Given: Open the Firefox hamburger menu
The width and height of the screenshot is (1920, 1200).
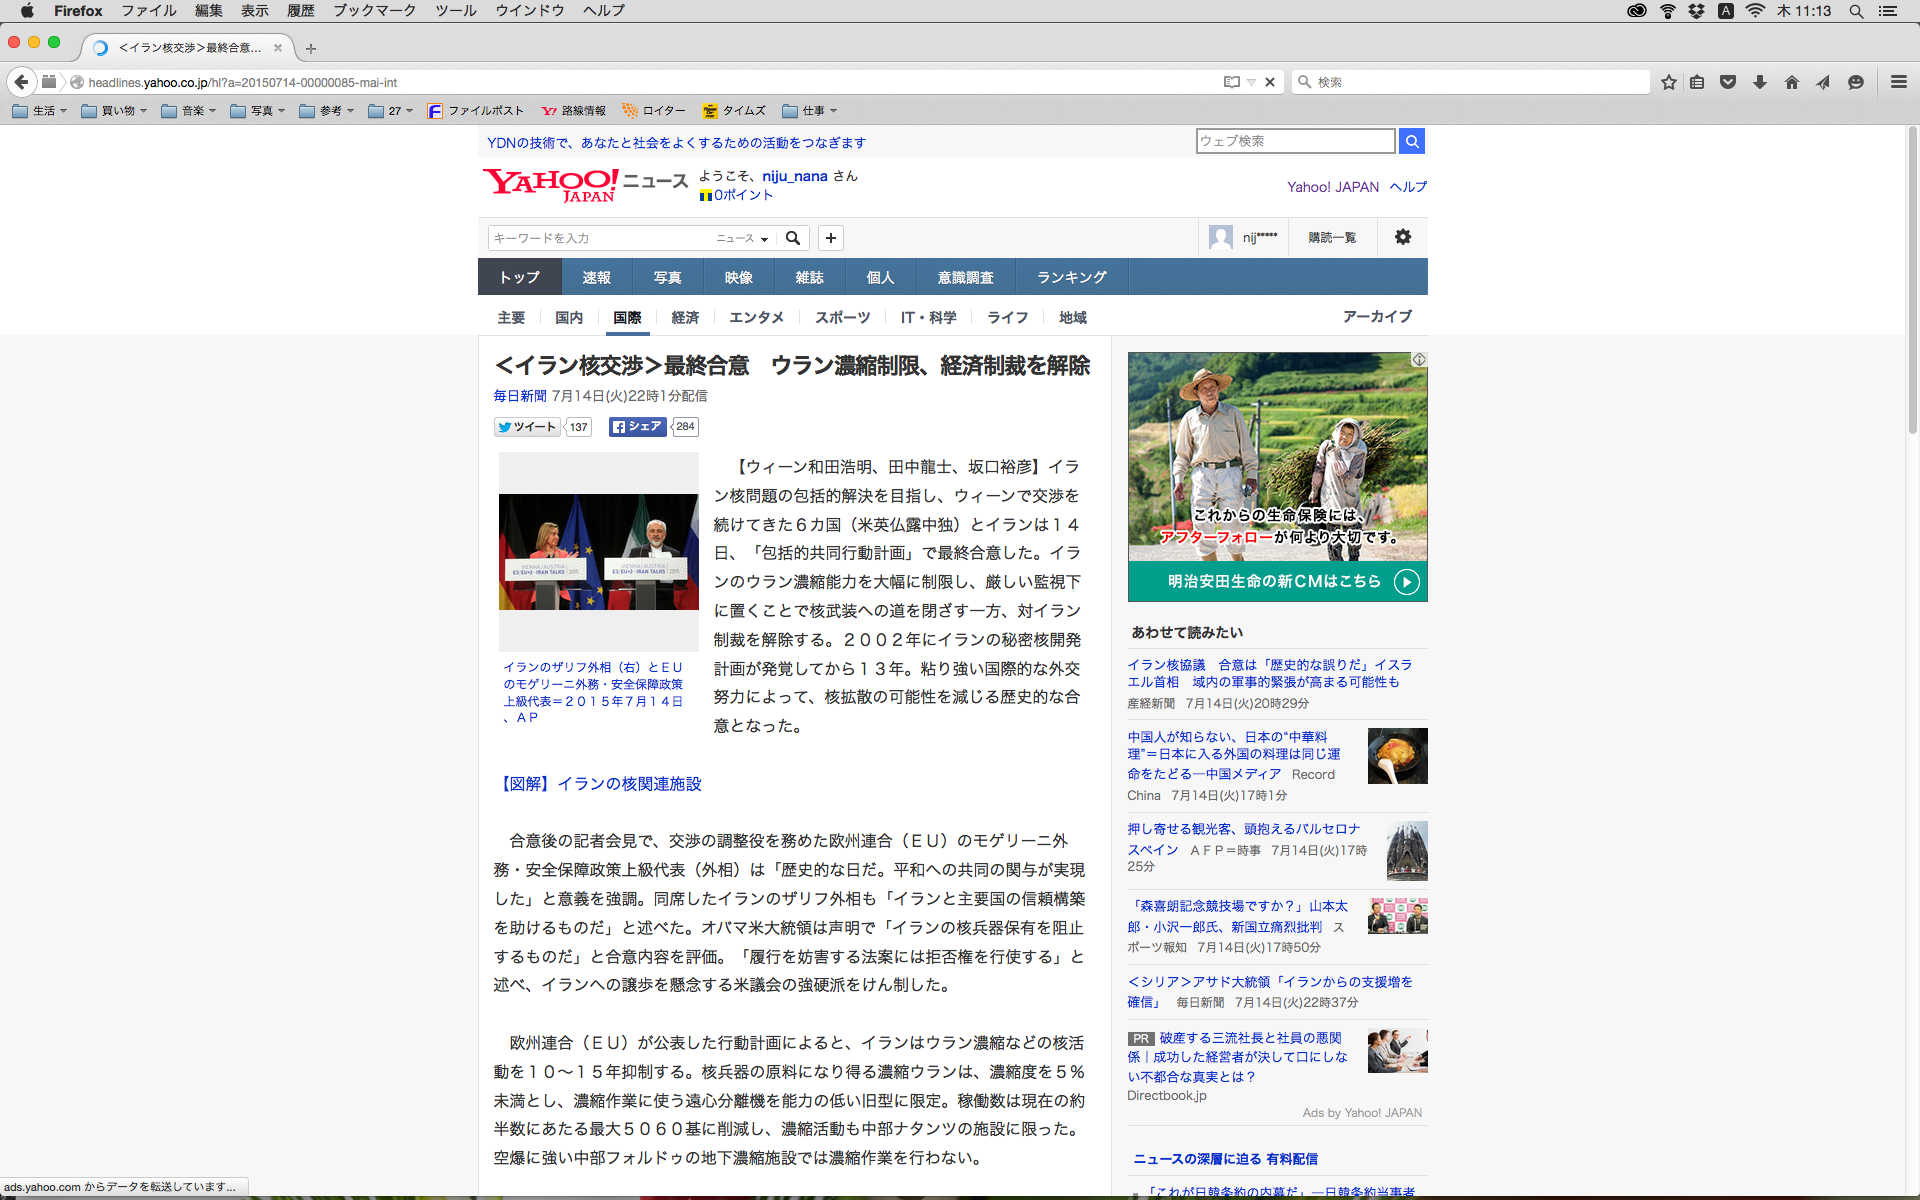Looking at the screenshot, I should [1898, 83].
